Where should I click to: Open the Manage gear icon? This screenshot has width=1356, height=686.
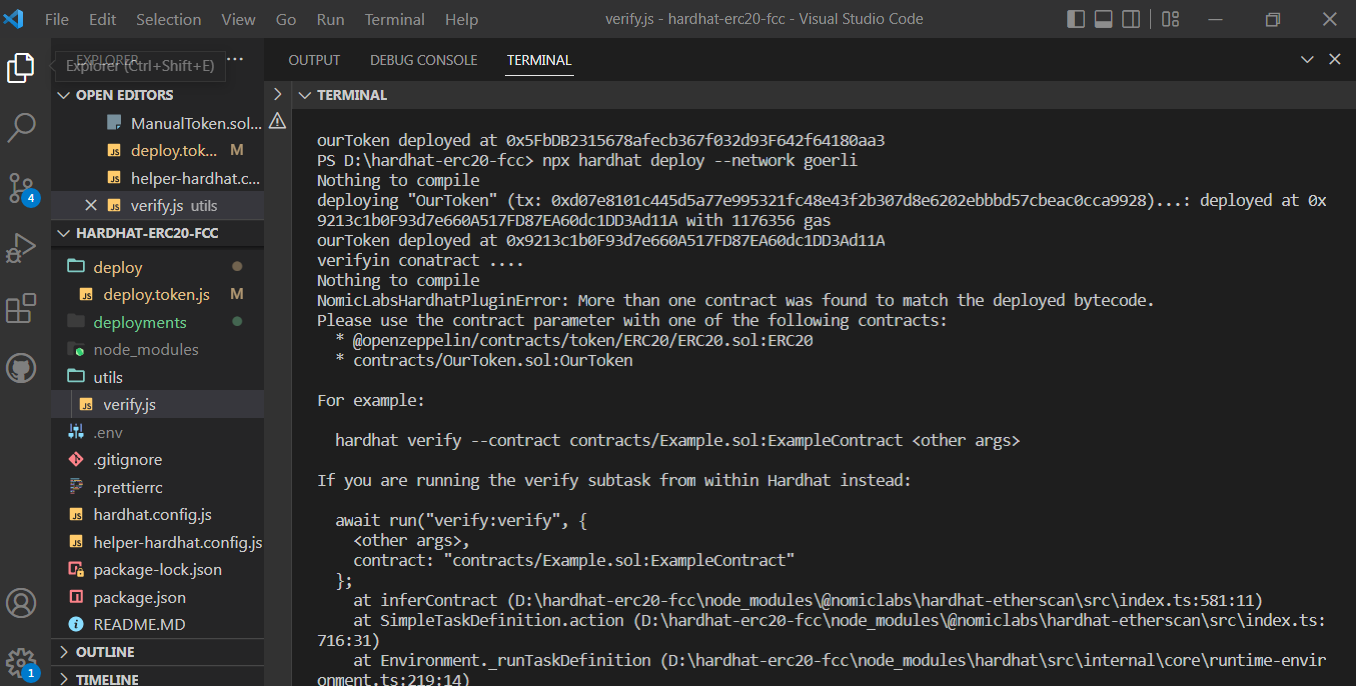[21, 662]
